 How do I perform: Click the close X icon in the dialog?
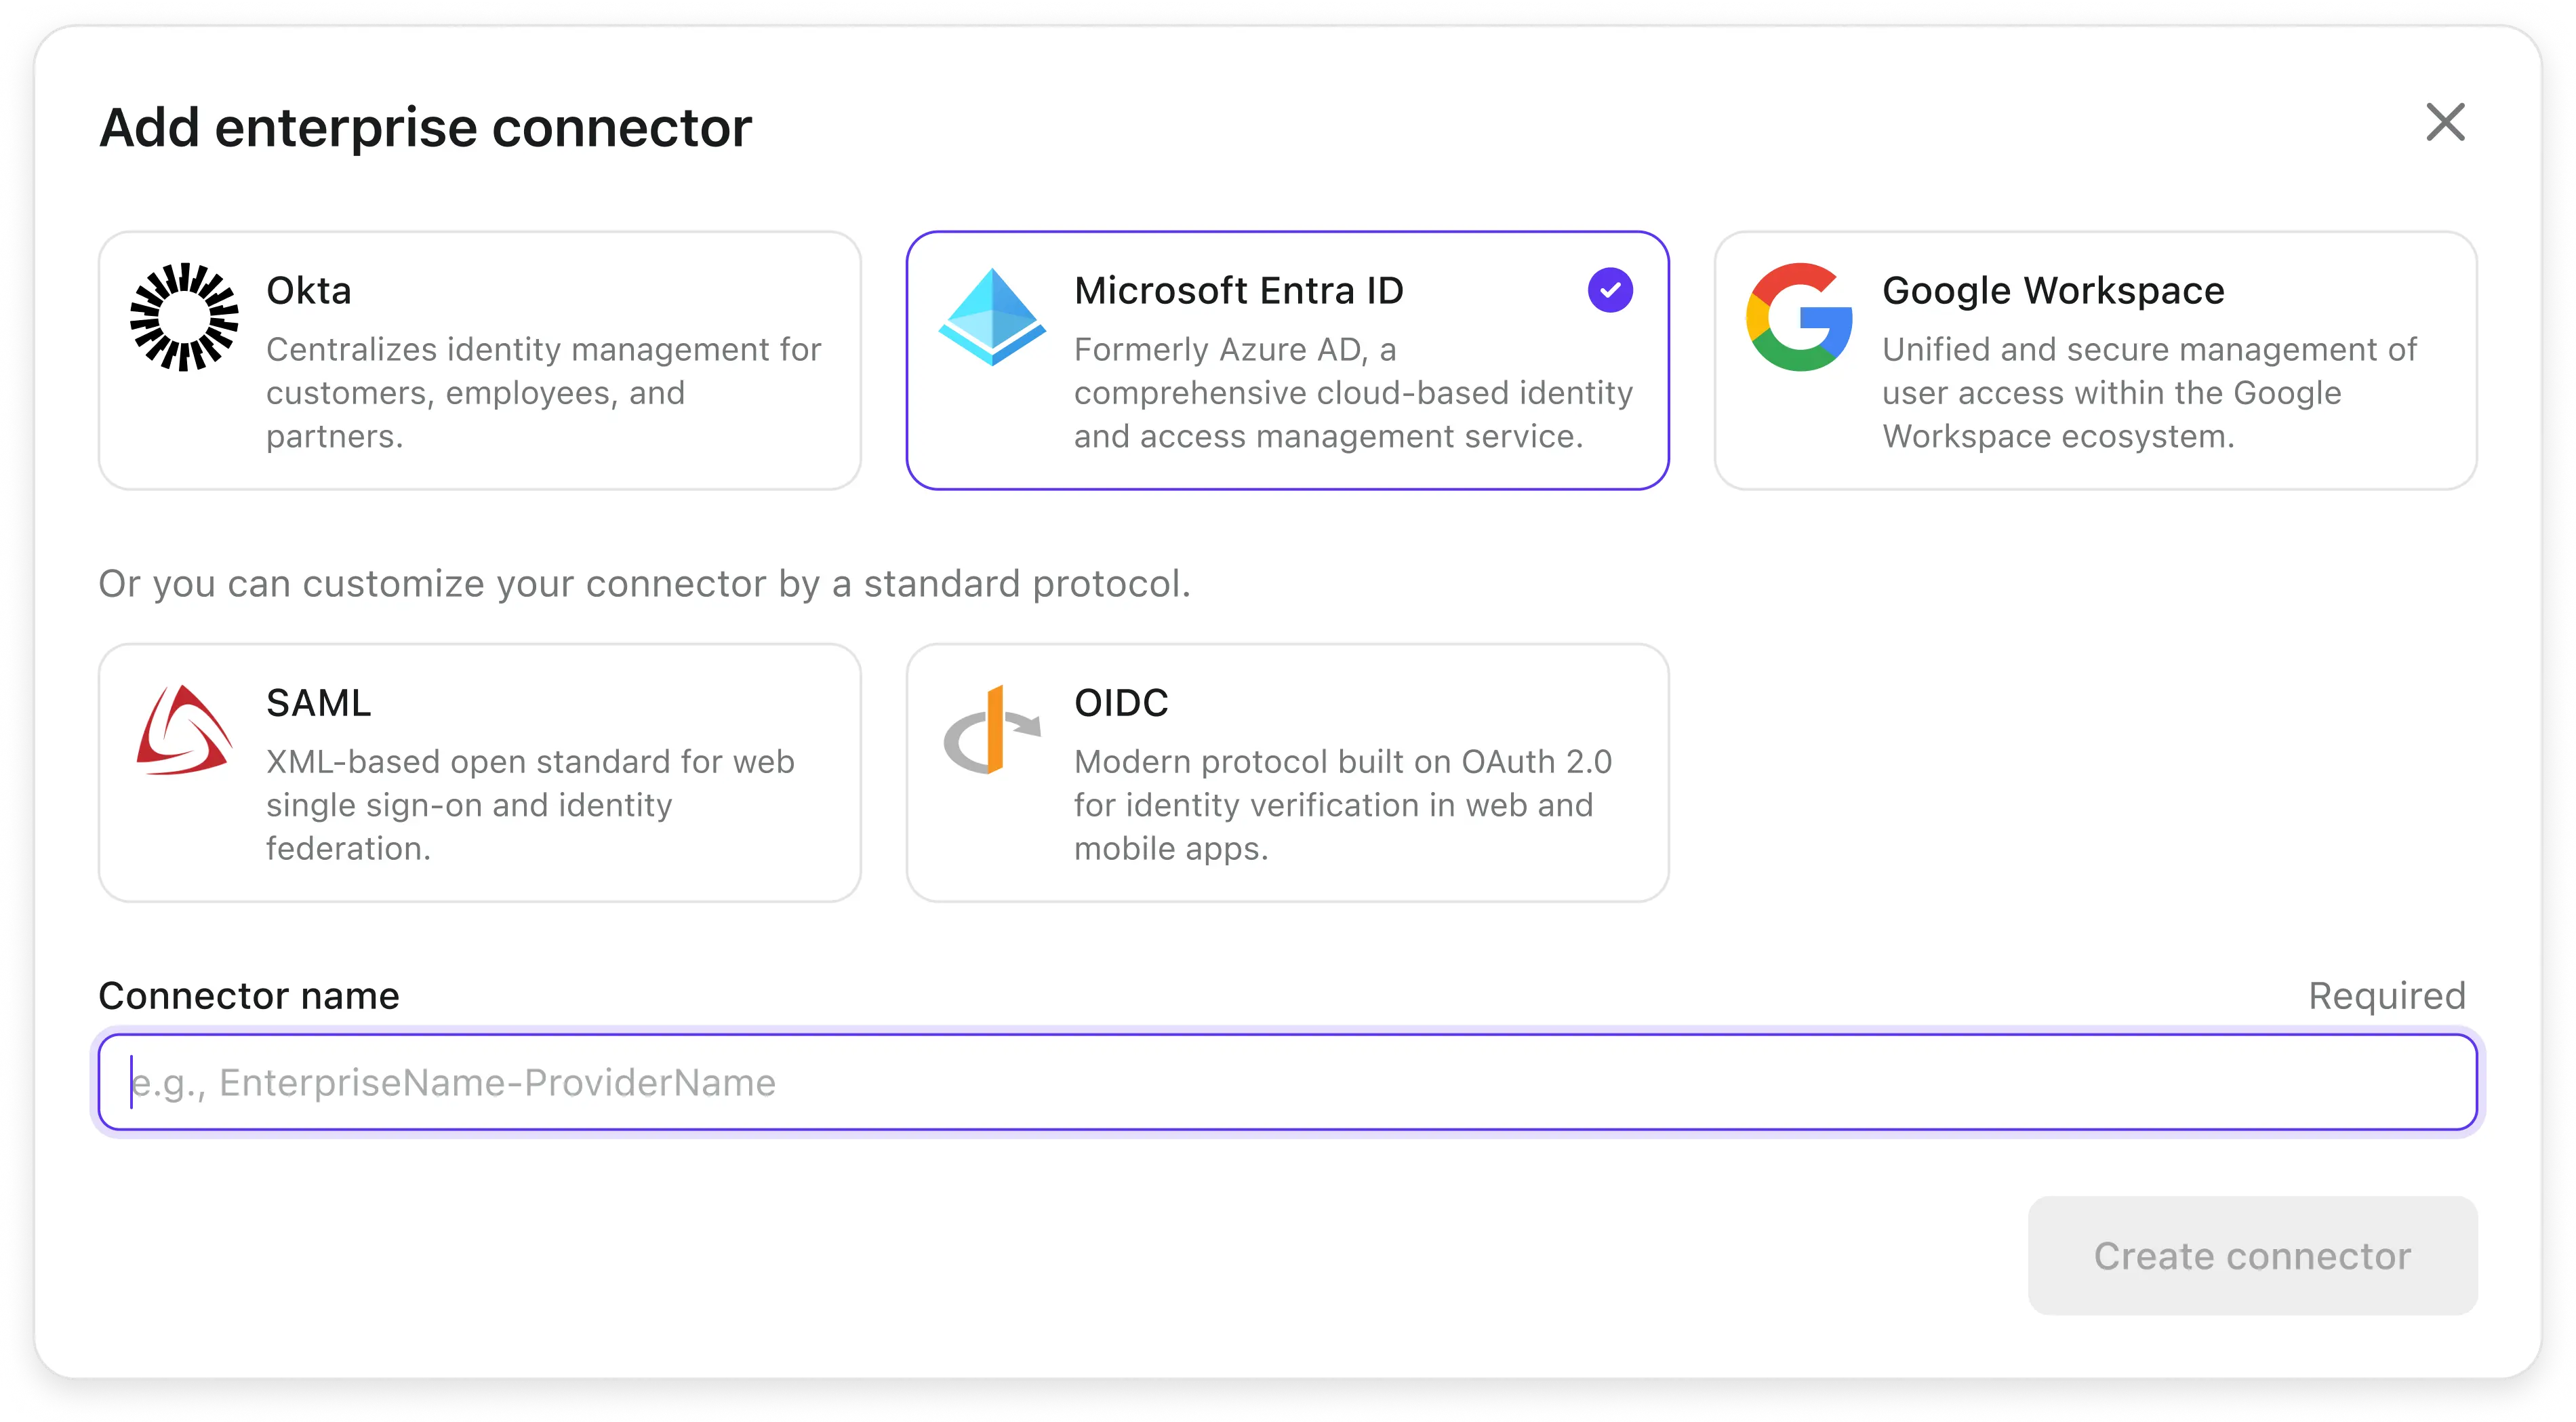click(2446, 123)
